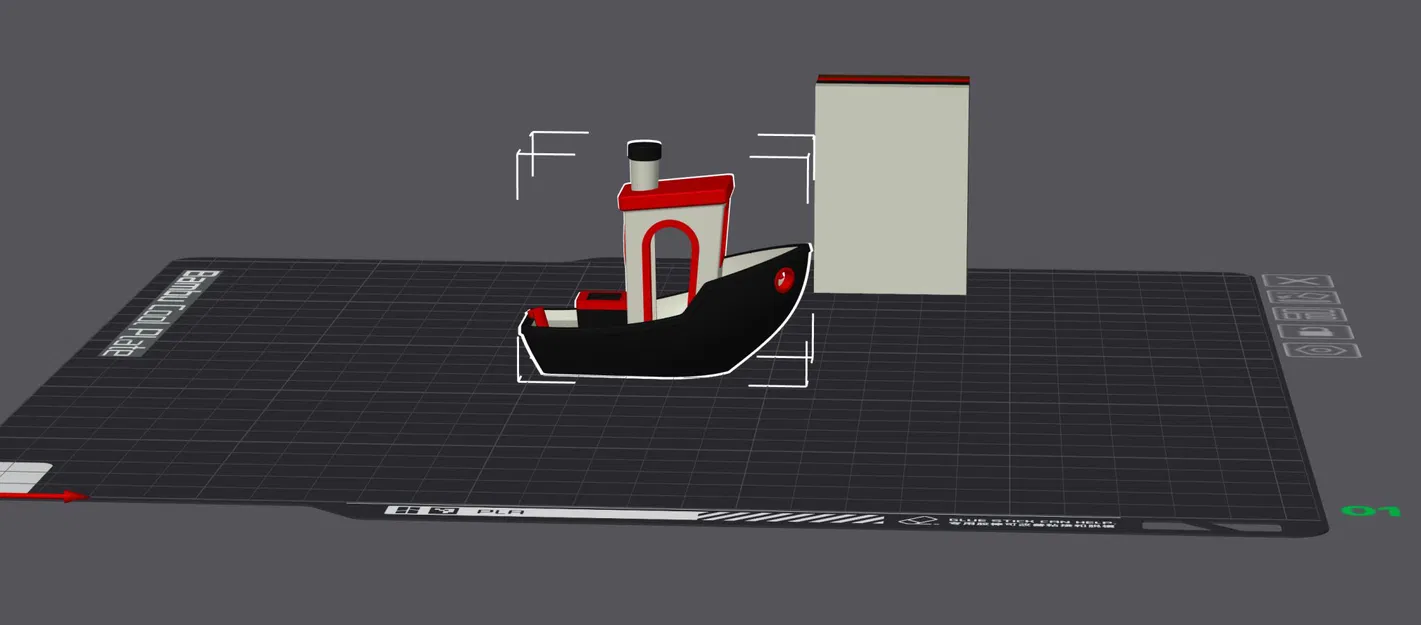The height and width of the screenshot is (625, 1421).
Task: Open the plate settings checklist icon
Action: pos(1308,314)
